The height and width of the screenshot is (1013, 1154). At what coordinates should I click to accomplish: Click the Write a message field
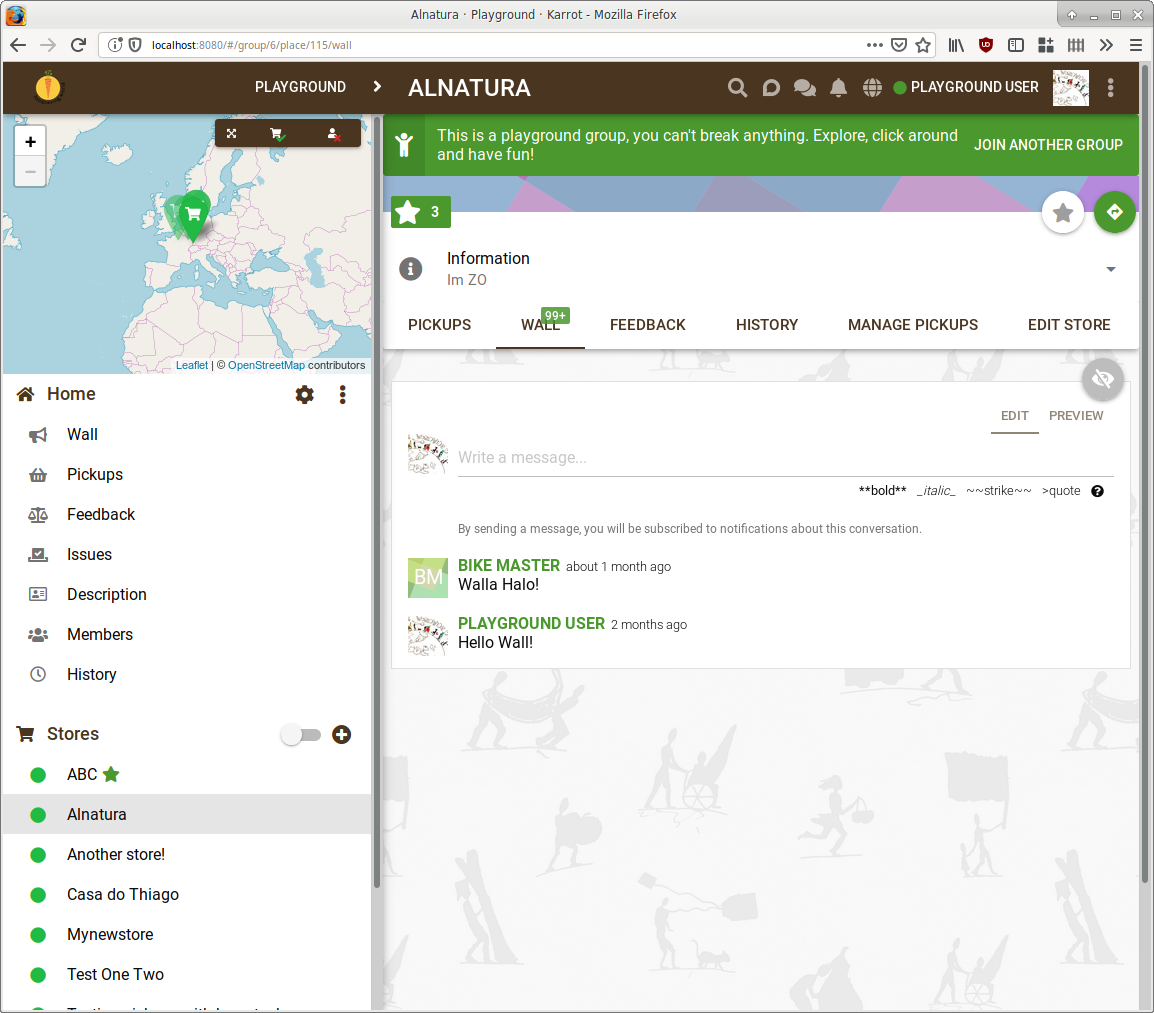785,458
